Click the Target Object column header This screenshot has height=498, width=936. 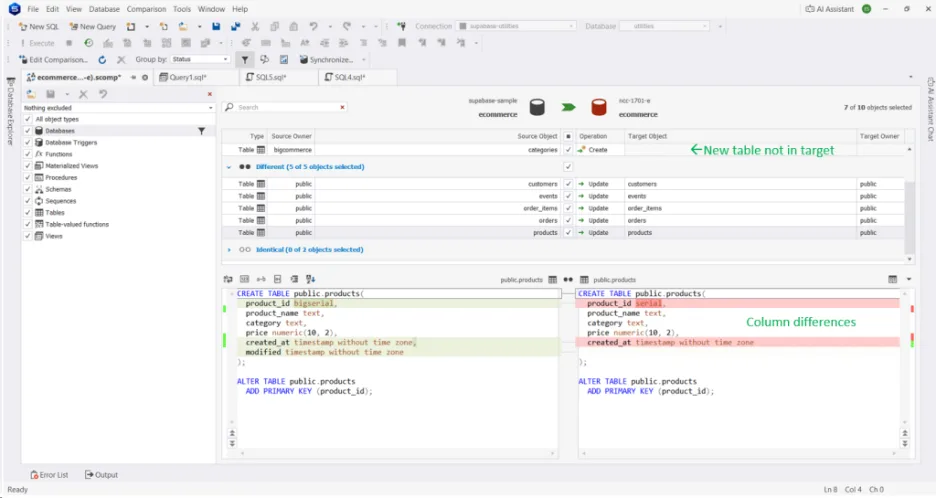[740, 136]
